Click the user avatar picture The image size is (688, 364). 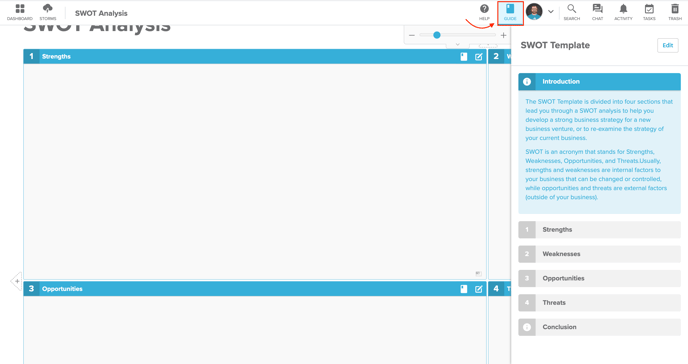click(534, 11)
